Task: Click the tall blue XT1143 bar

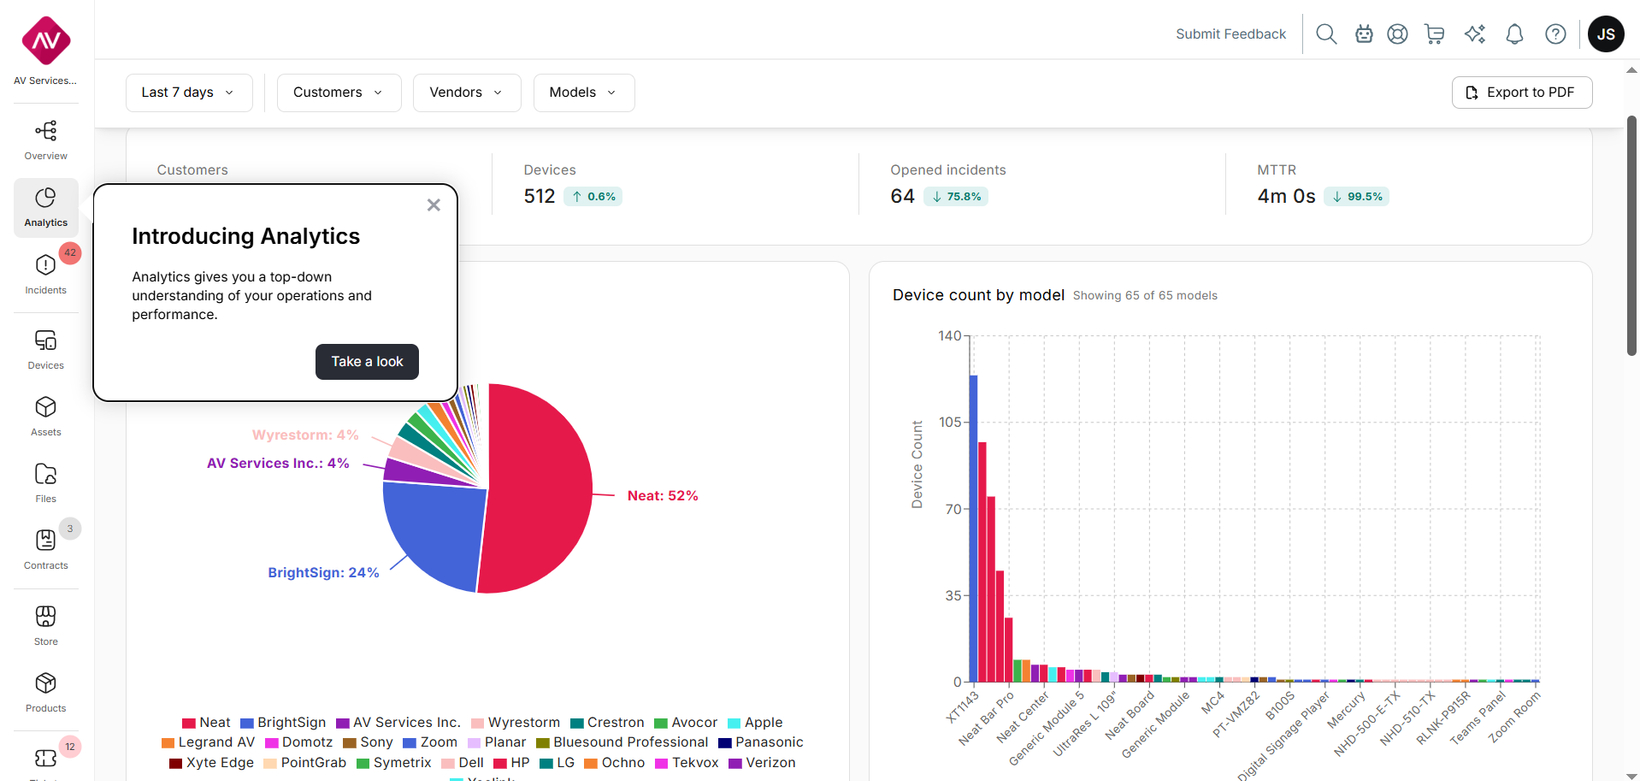Action: point(973,528)
